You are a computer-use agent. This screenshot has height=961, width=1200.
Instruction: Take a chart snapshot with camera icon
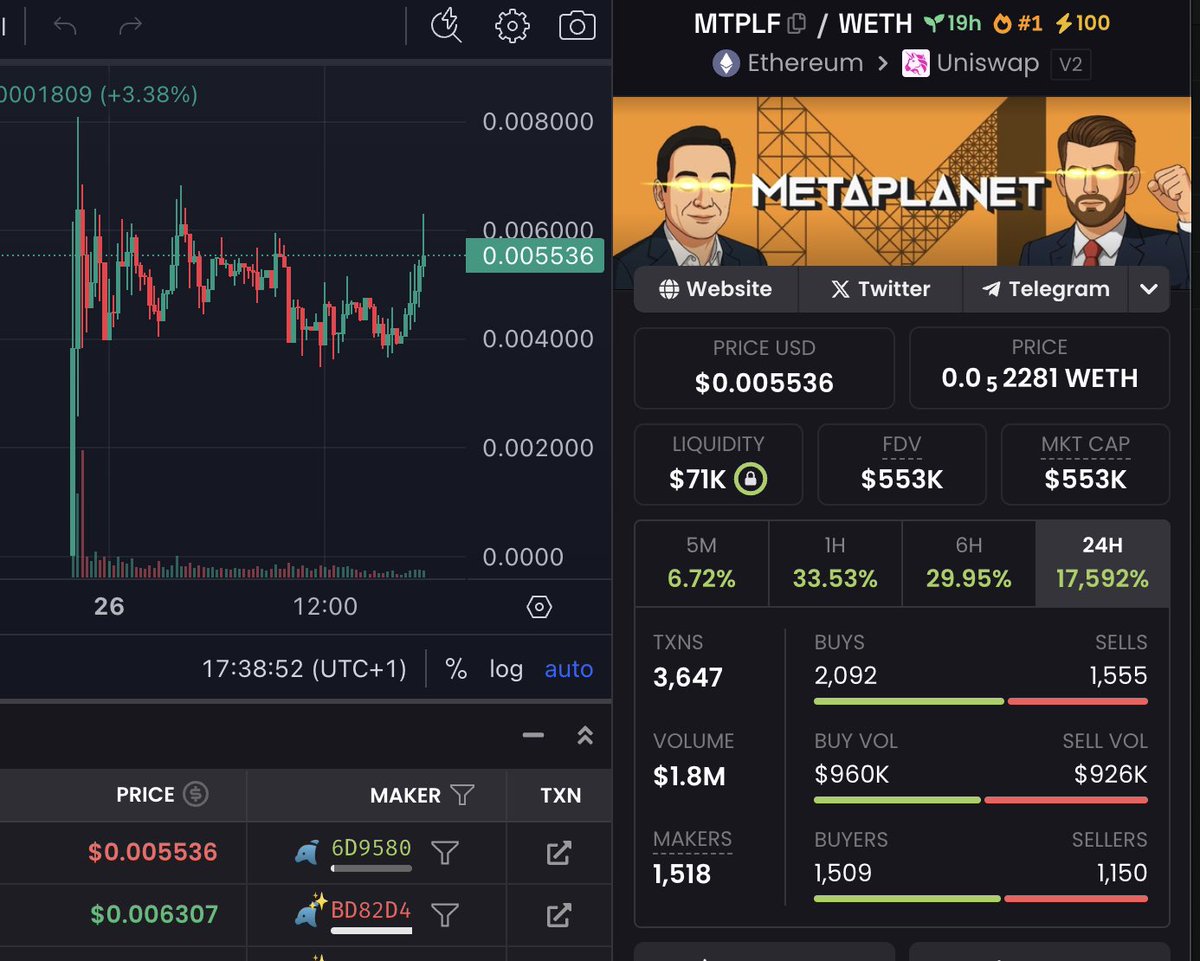577,26
